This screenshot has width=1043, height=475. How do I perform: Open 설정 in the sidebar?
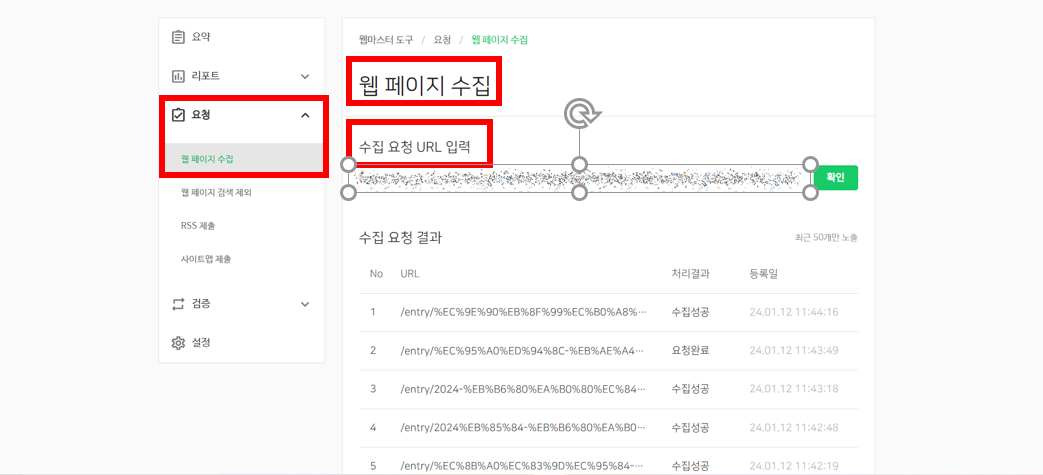point(202,343)
